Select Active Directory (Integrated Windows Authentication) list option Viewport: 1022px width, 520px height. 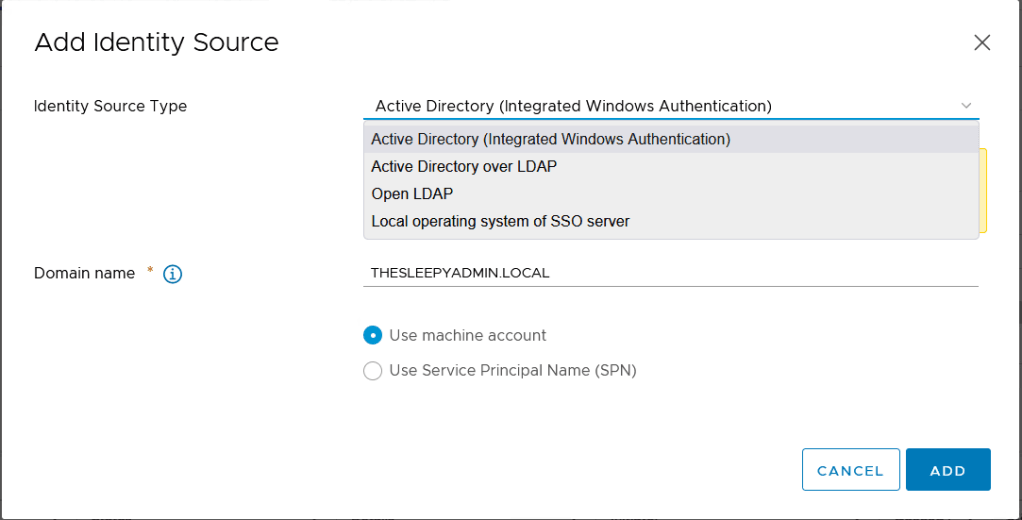[x=551, y=139]
